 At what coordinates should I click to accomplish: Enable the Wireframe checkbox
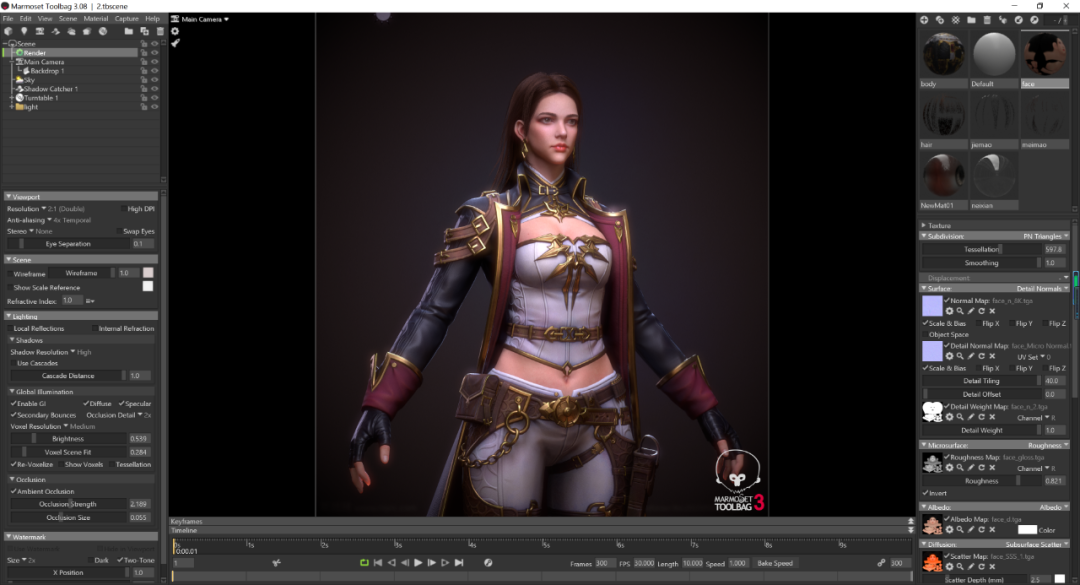[10, 274]
